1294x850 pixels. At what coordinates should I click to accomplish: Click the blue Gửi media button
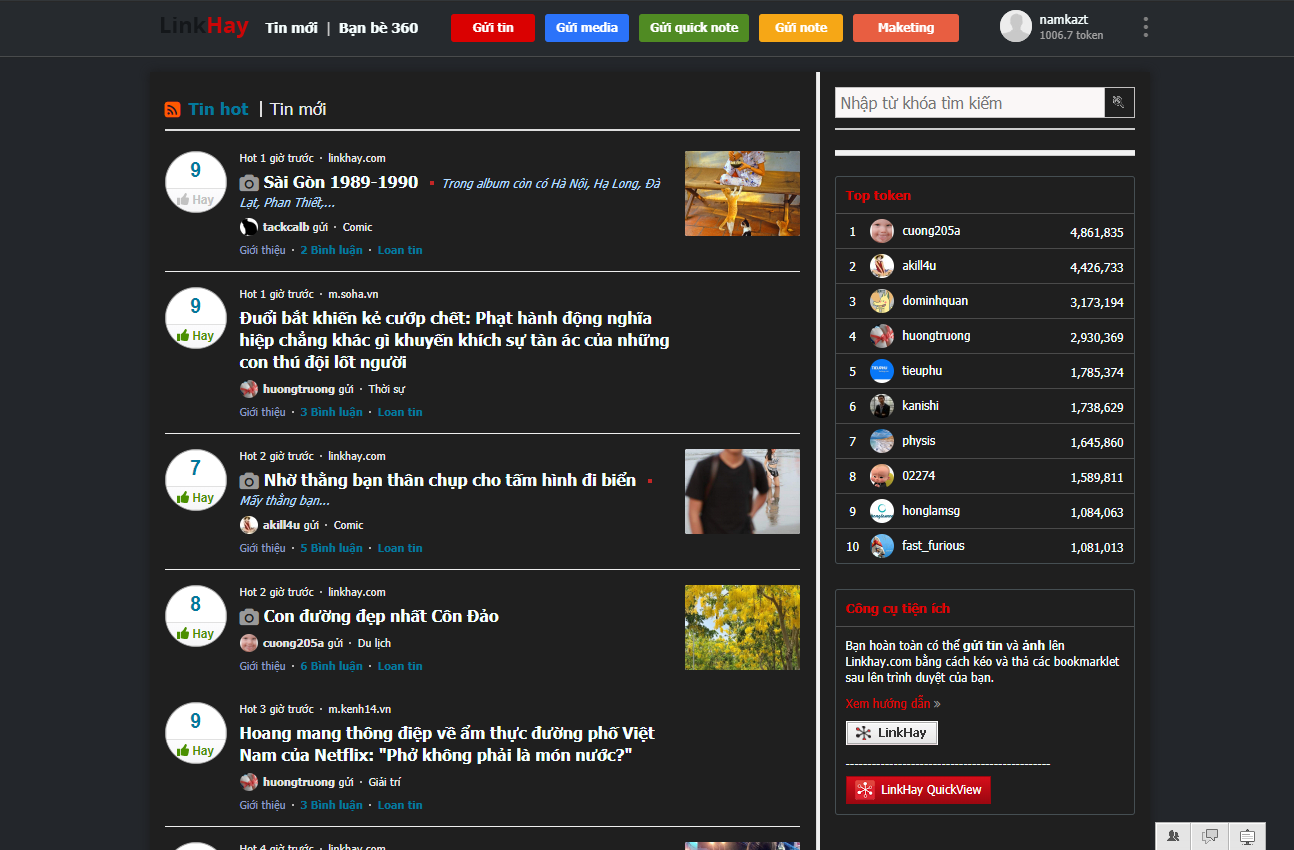point(587,28)
